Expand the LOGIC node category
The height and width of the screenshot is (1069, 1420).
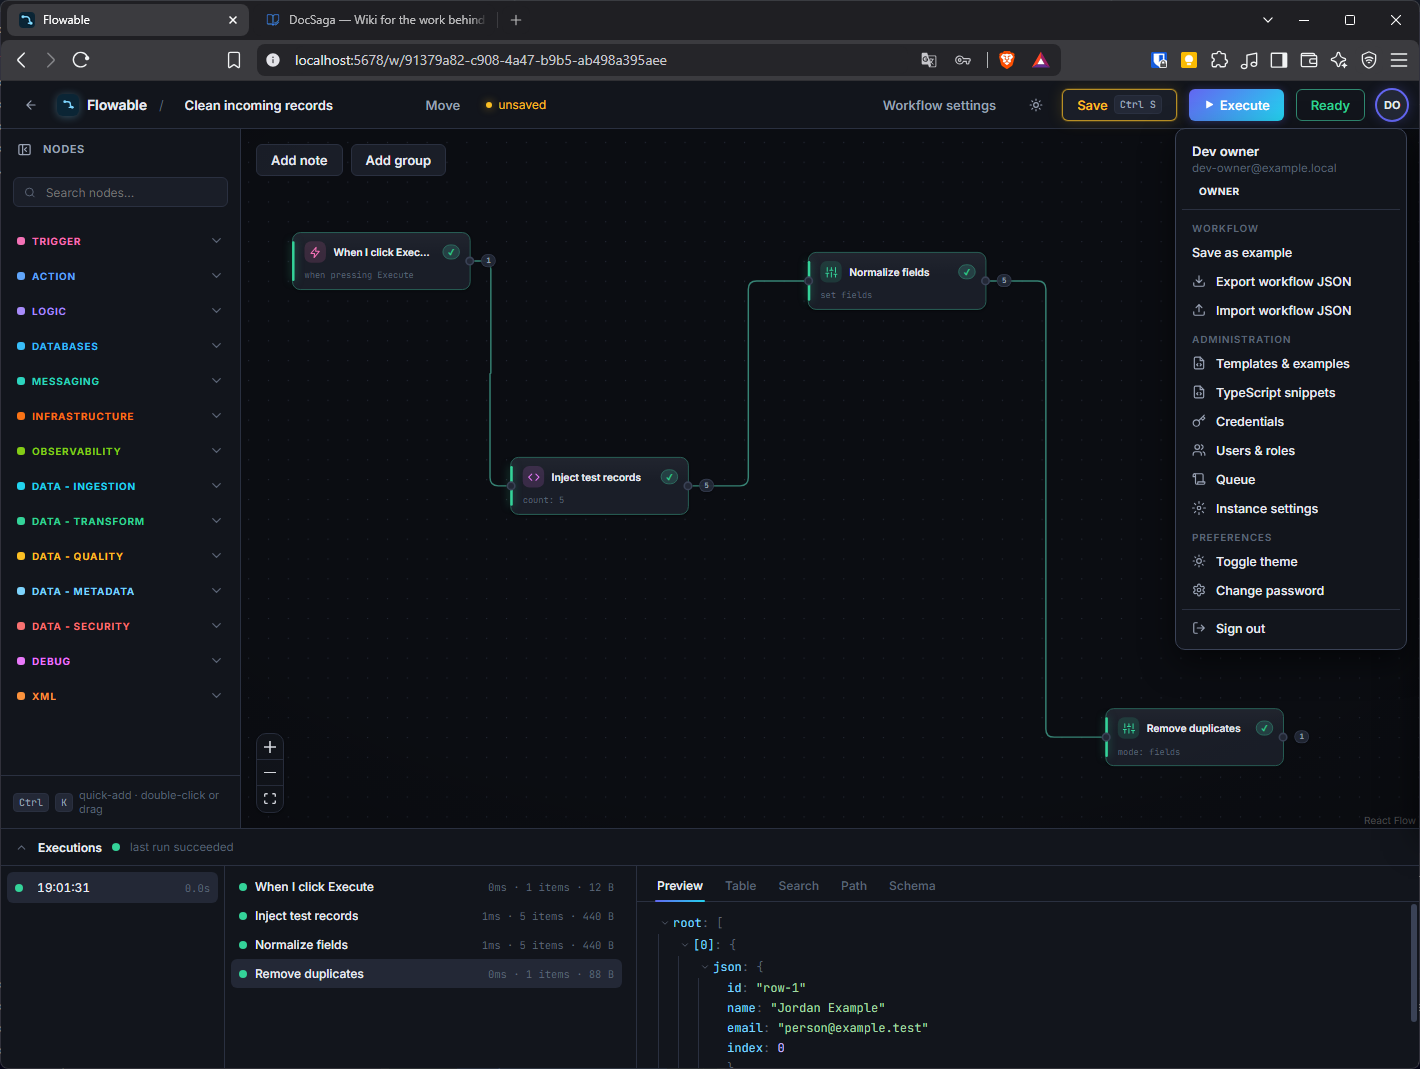click(120, 311)
